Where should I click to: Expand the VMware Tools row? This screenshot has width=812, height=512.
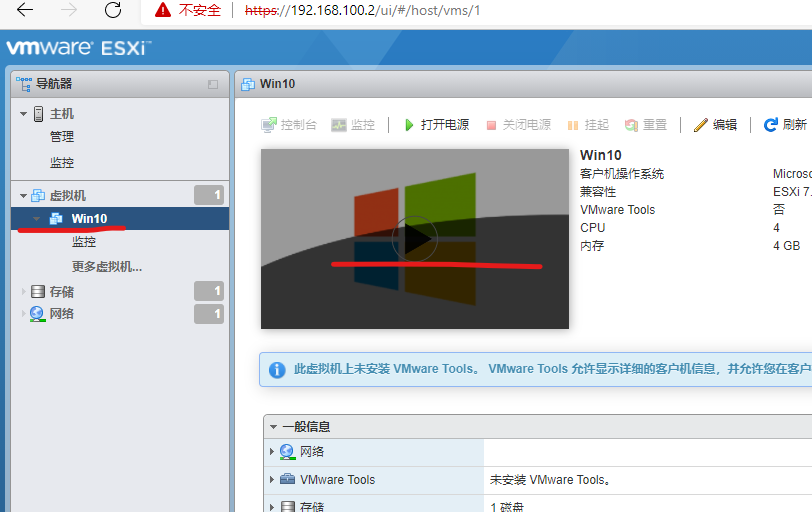coord(272,480)
